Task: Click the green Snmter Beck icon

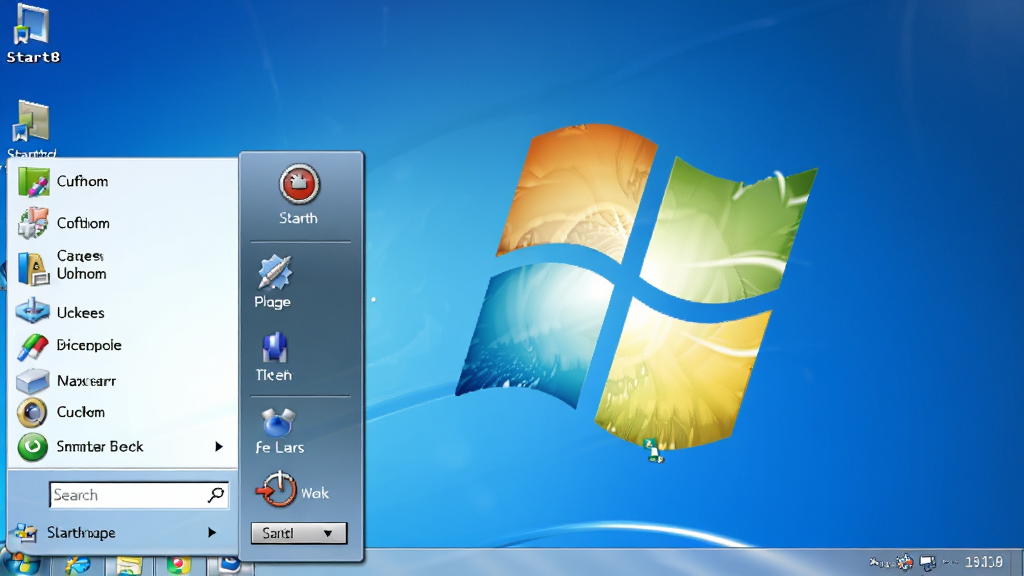Action: pos(32,447)
